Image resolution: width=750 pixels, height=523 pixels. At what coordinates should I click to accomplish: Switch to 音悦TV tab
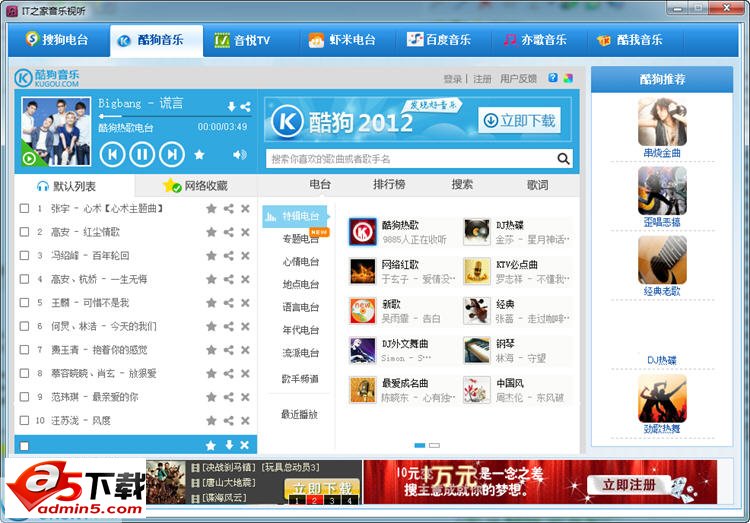243,40
